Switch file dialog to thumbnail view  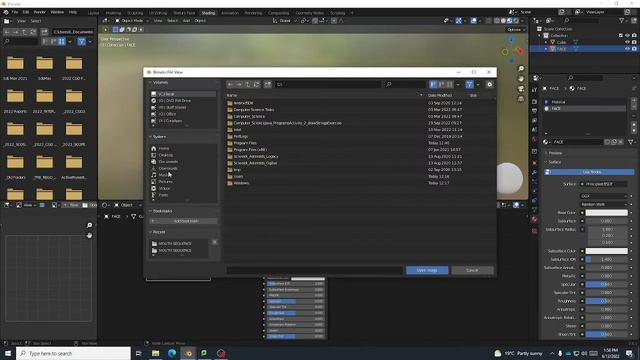(449, 84)
